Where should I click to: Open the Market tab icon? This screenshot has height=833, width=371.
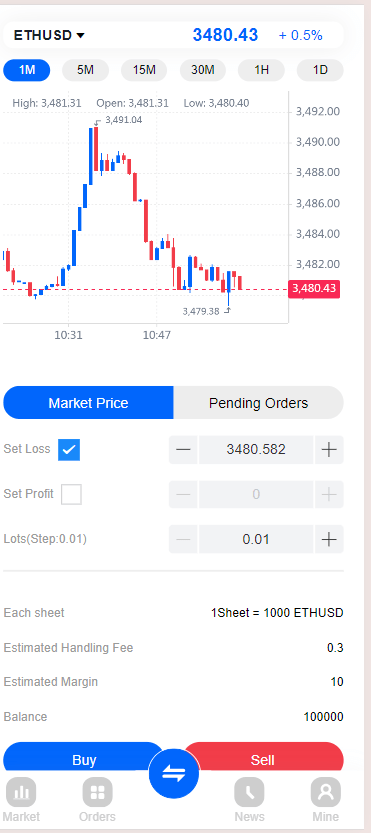[x=21, y=792]
